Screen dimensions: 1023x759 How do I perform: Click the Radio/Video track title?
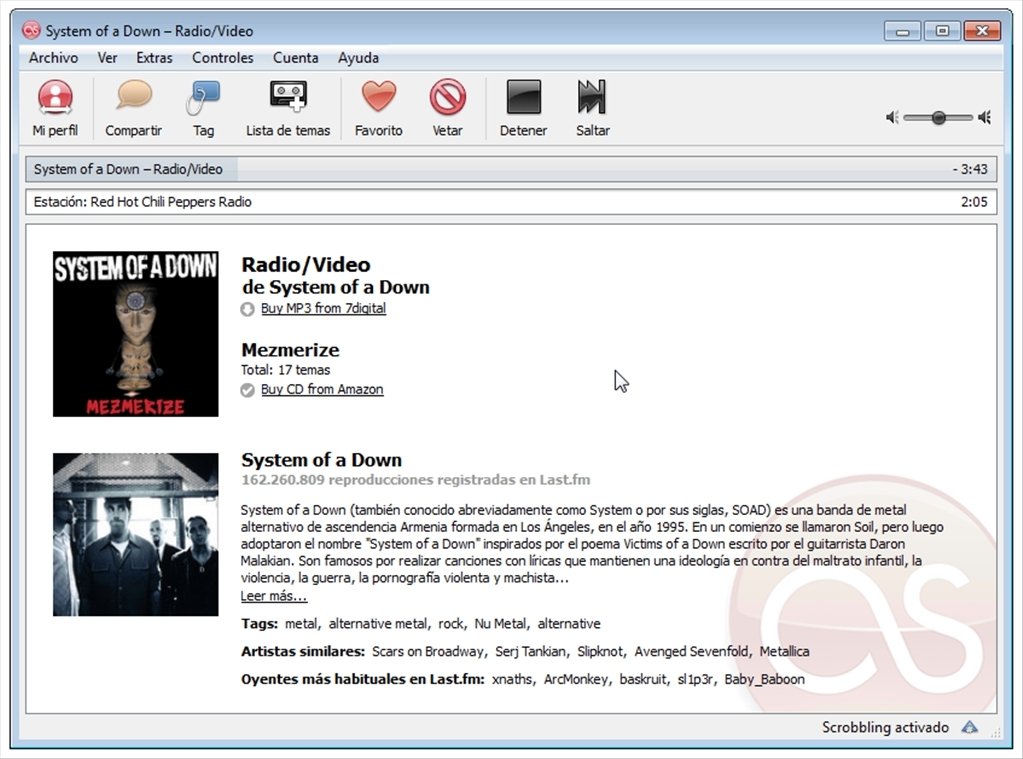[305, 265]
